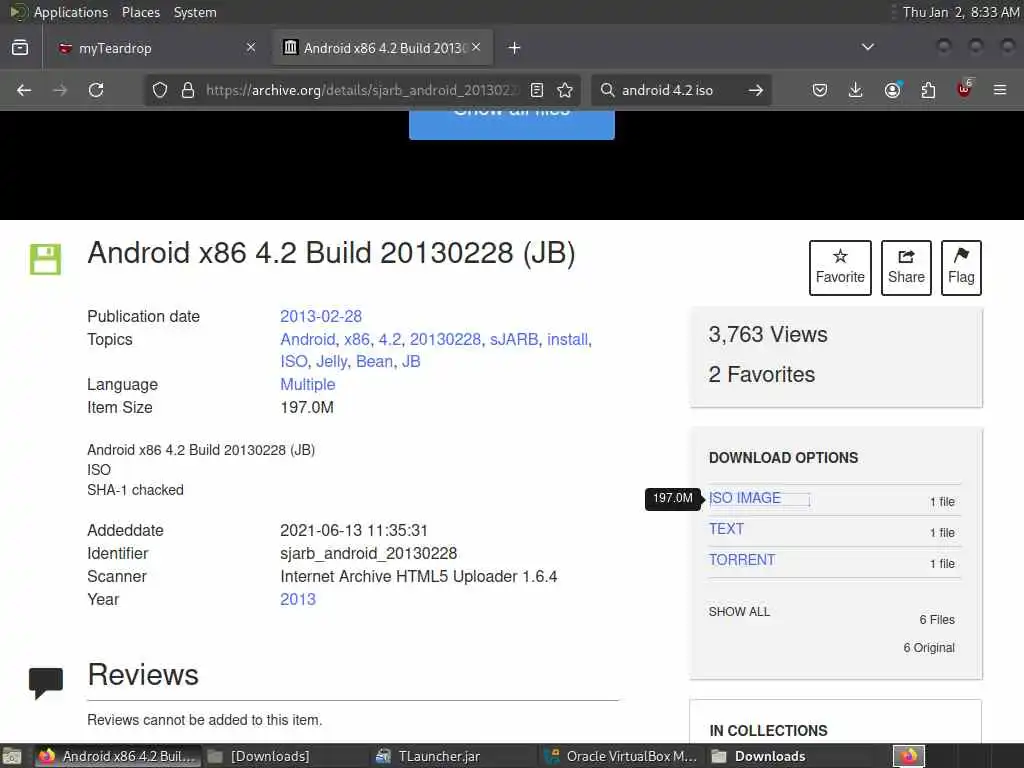
Task: Open the Places menu
Action: click(140, 12)
